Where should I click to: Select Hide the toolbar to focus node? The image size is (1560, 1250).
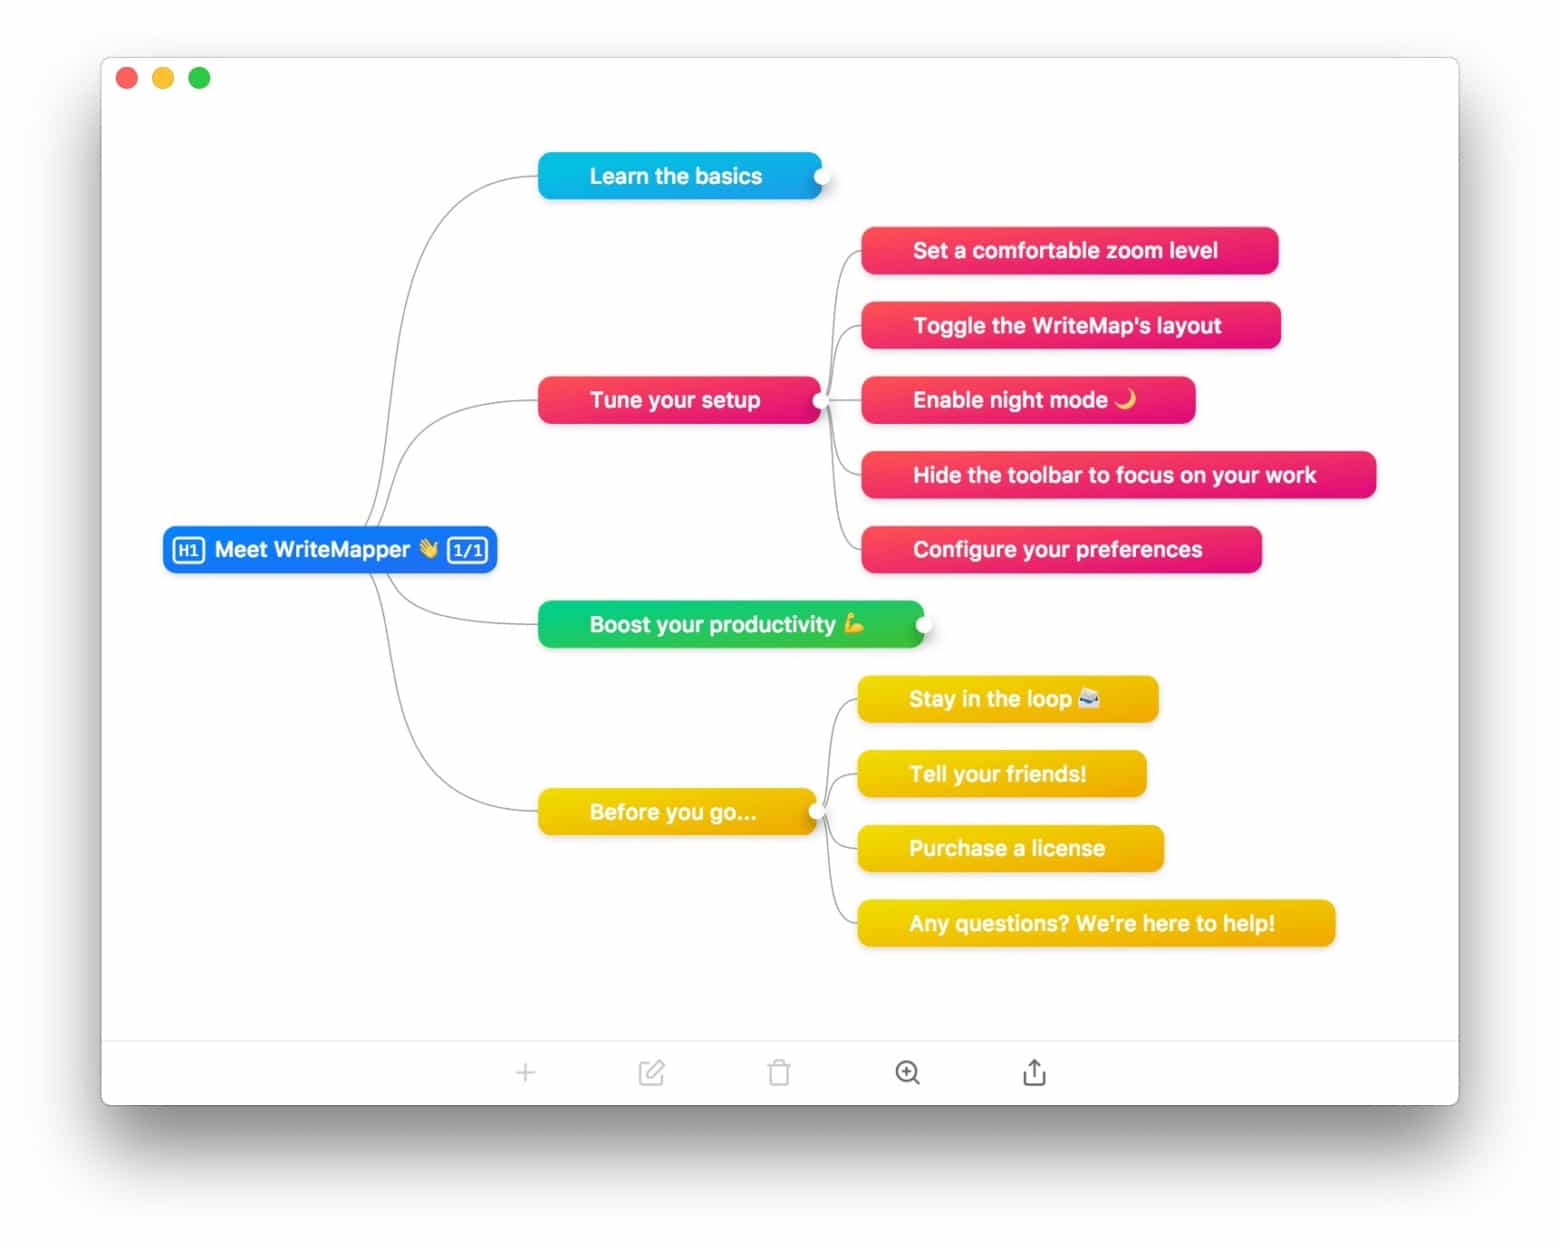pos(1117,475)
